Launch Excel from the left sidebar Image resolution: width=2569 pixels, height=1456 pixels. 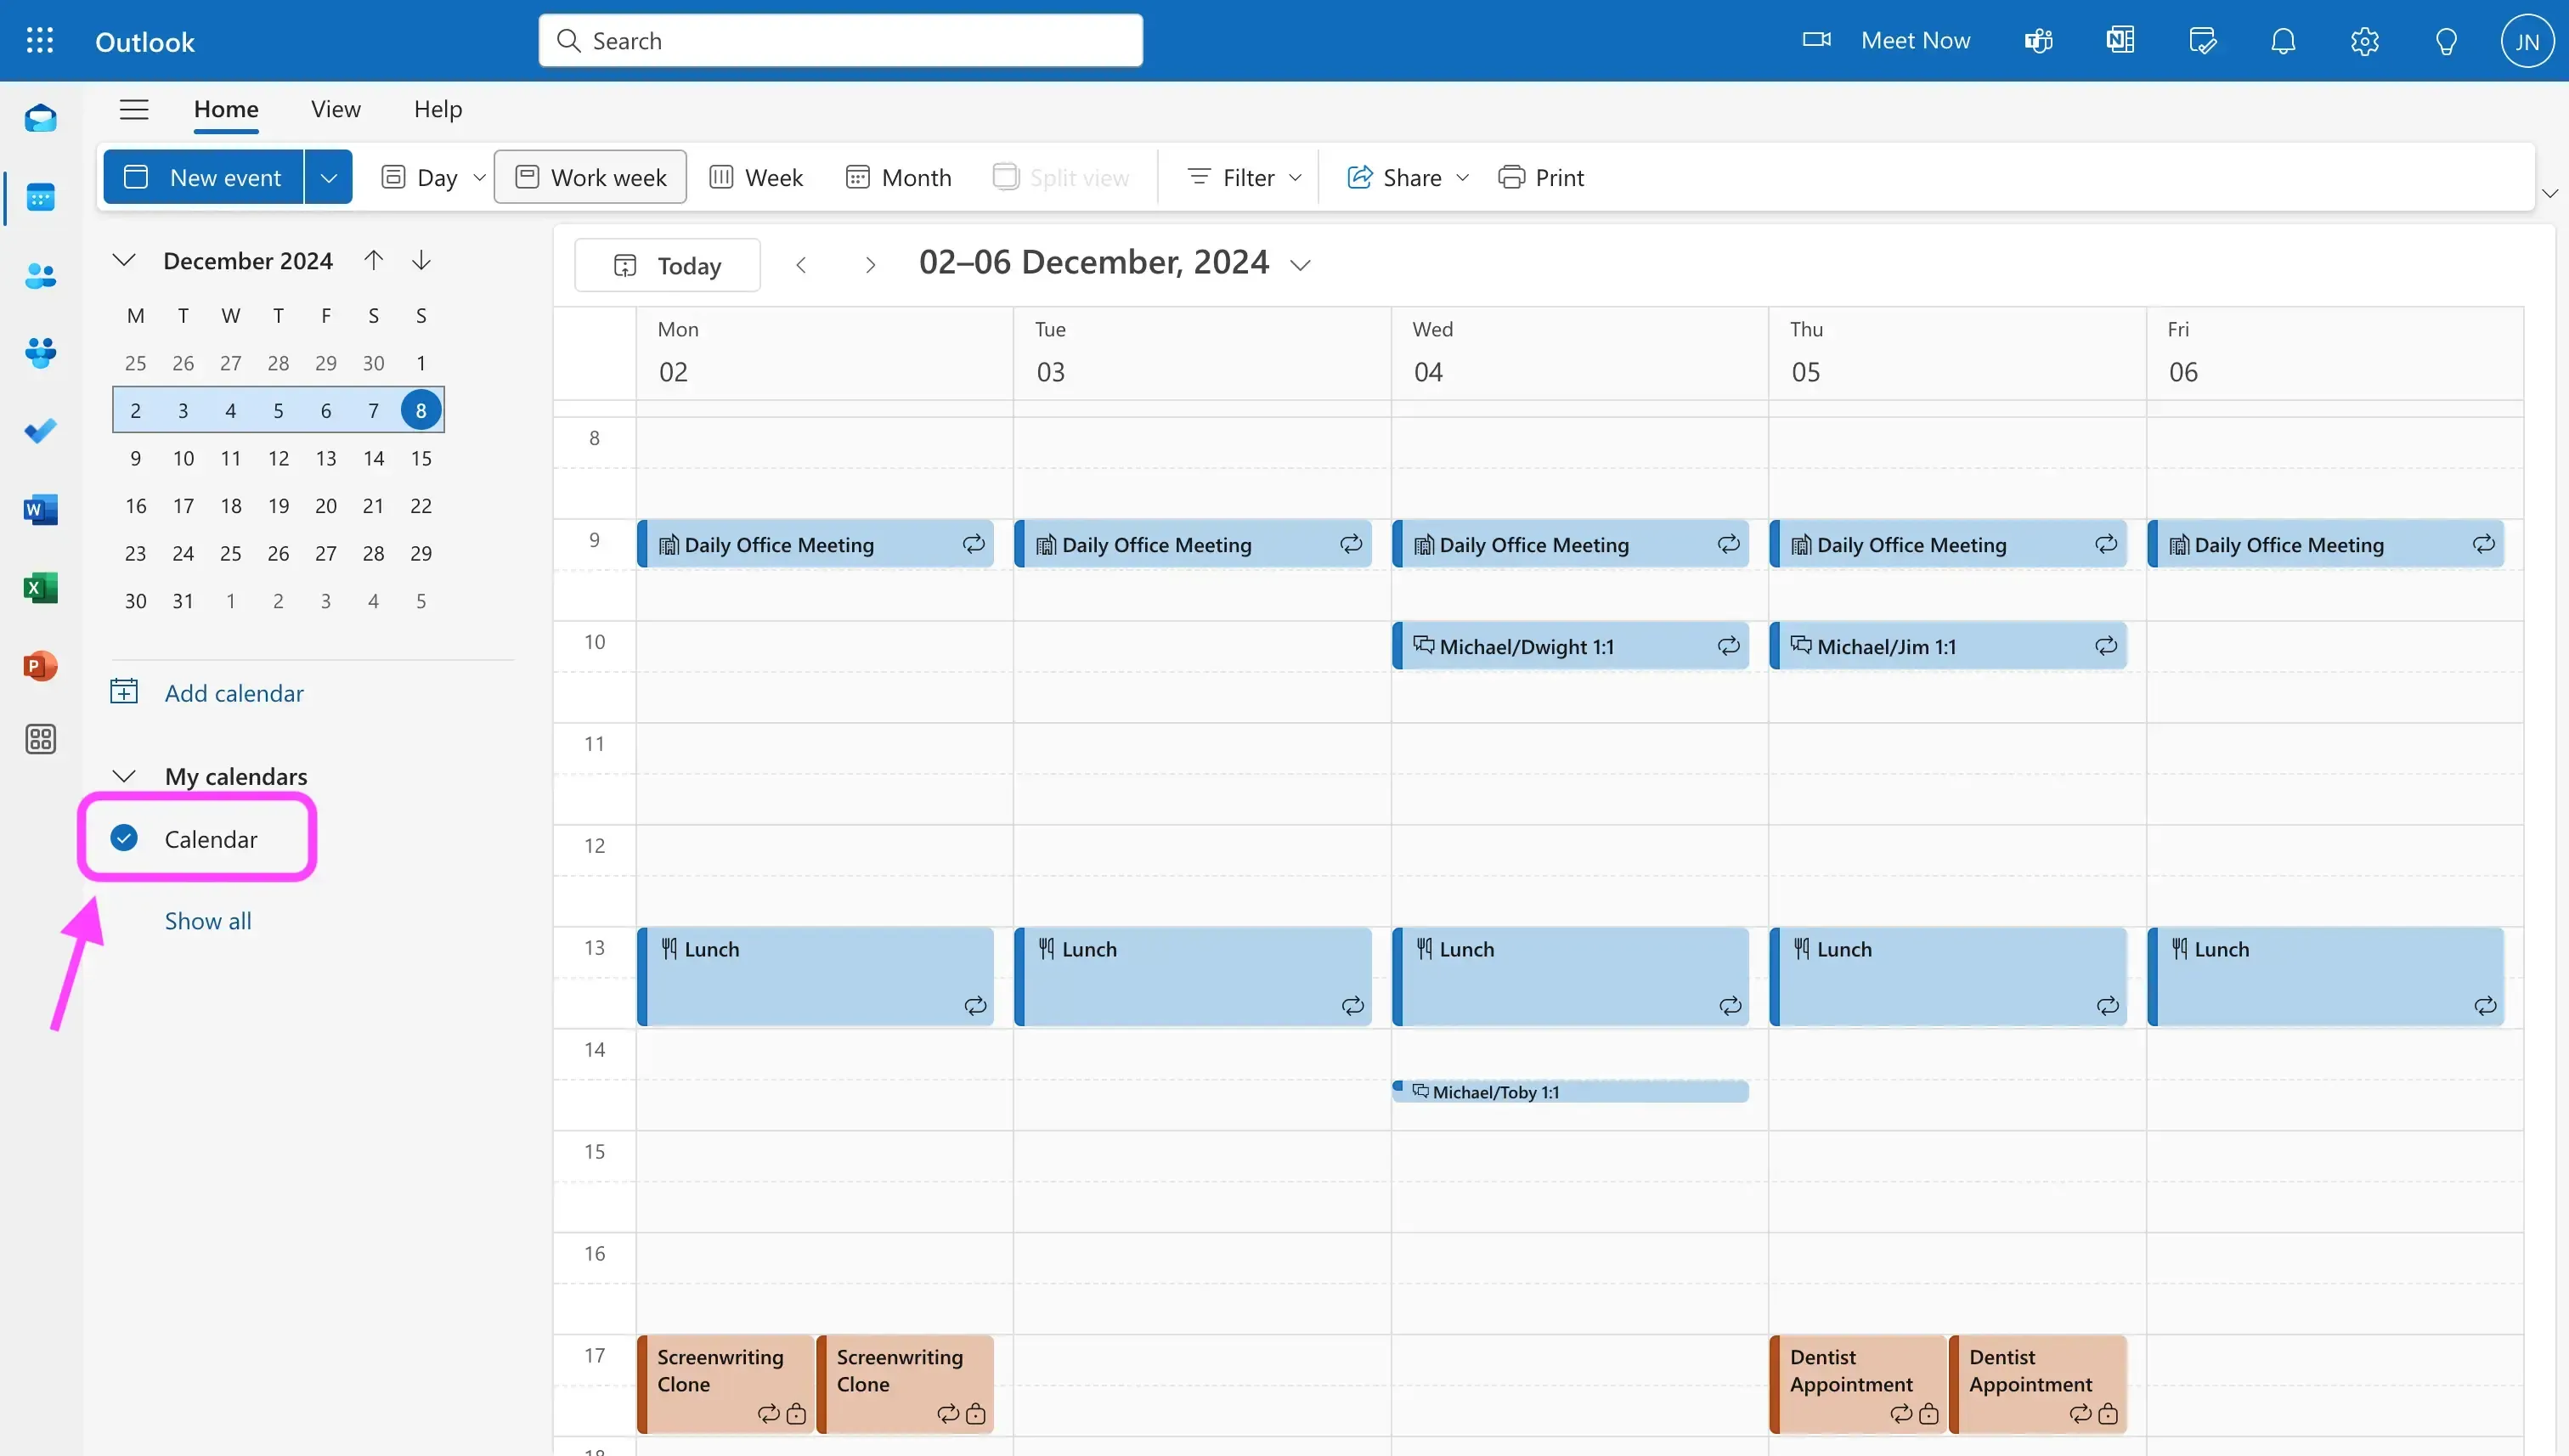click(x=40, y=587)
